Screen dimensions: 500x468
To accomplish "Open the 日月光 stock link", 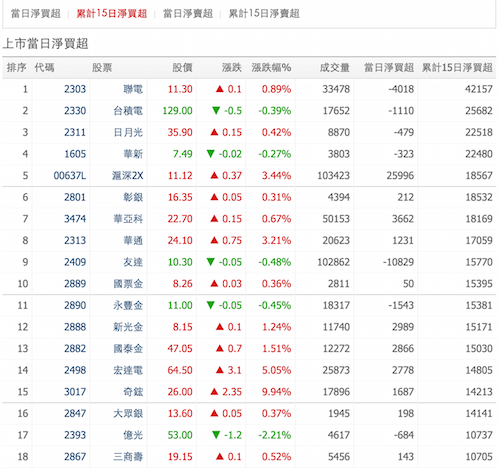I will 128,132.
